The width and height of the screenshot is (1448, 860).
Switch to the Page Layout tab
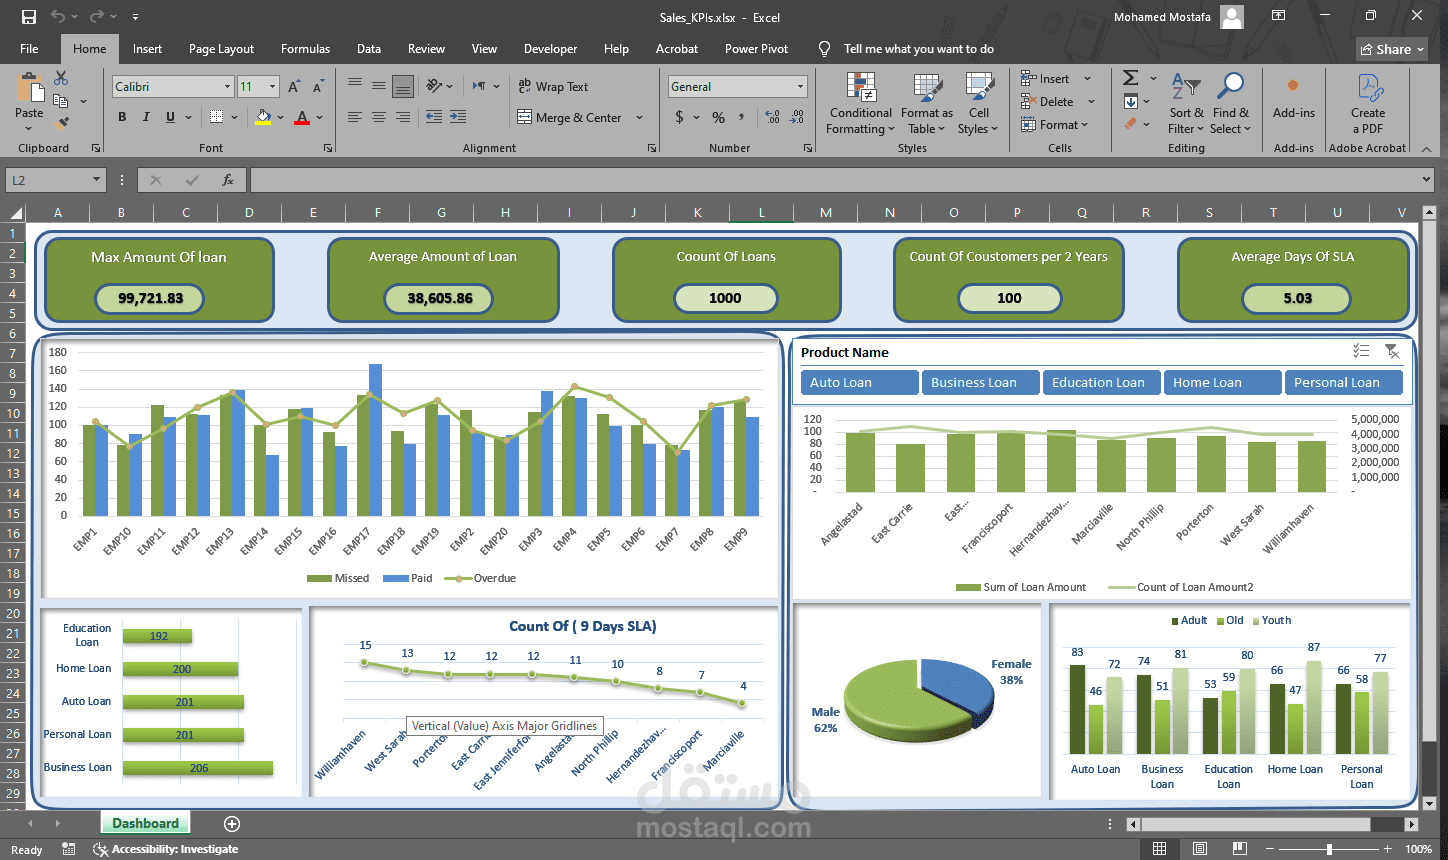tap(221, 49)
